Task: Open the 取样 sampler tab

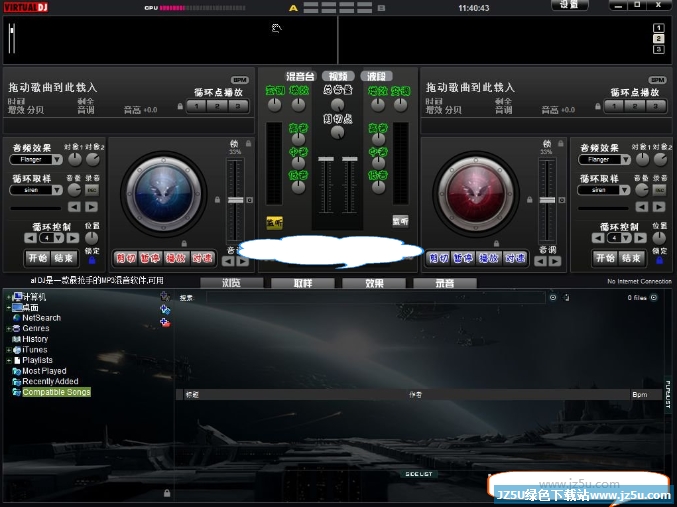Action: 303,283
